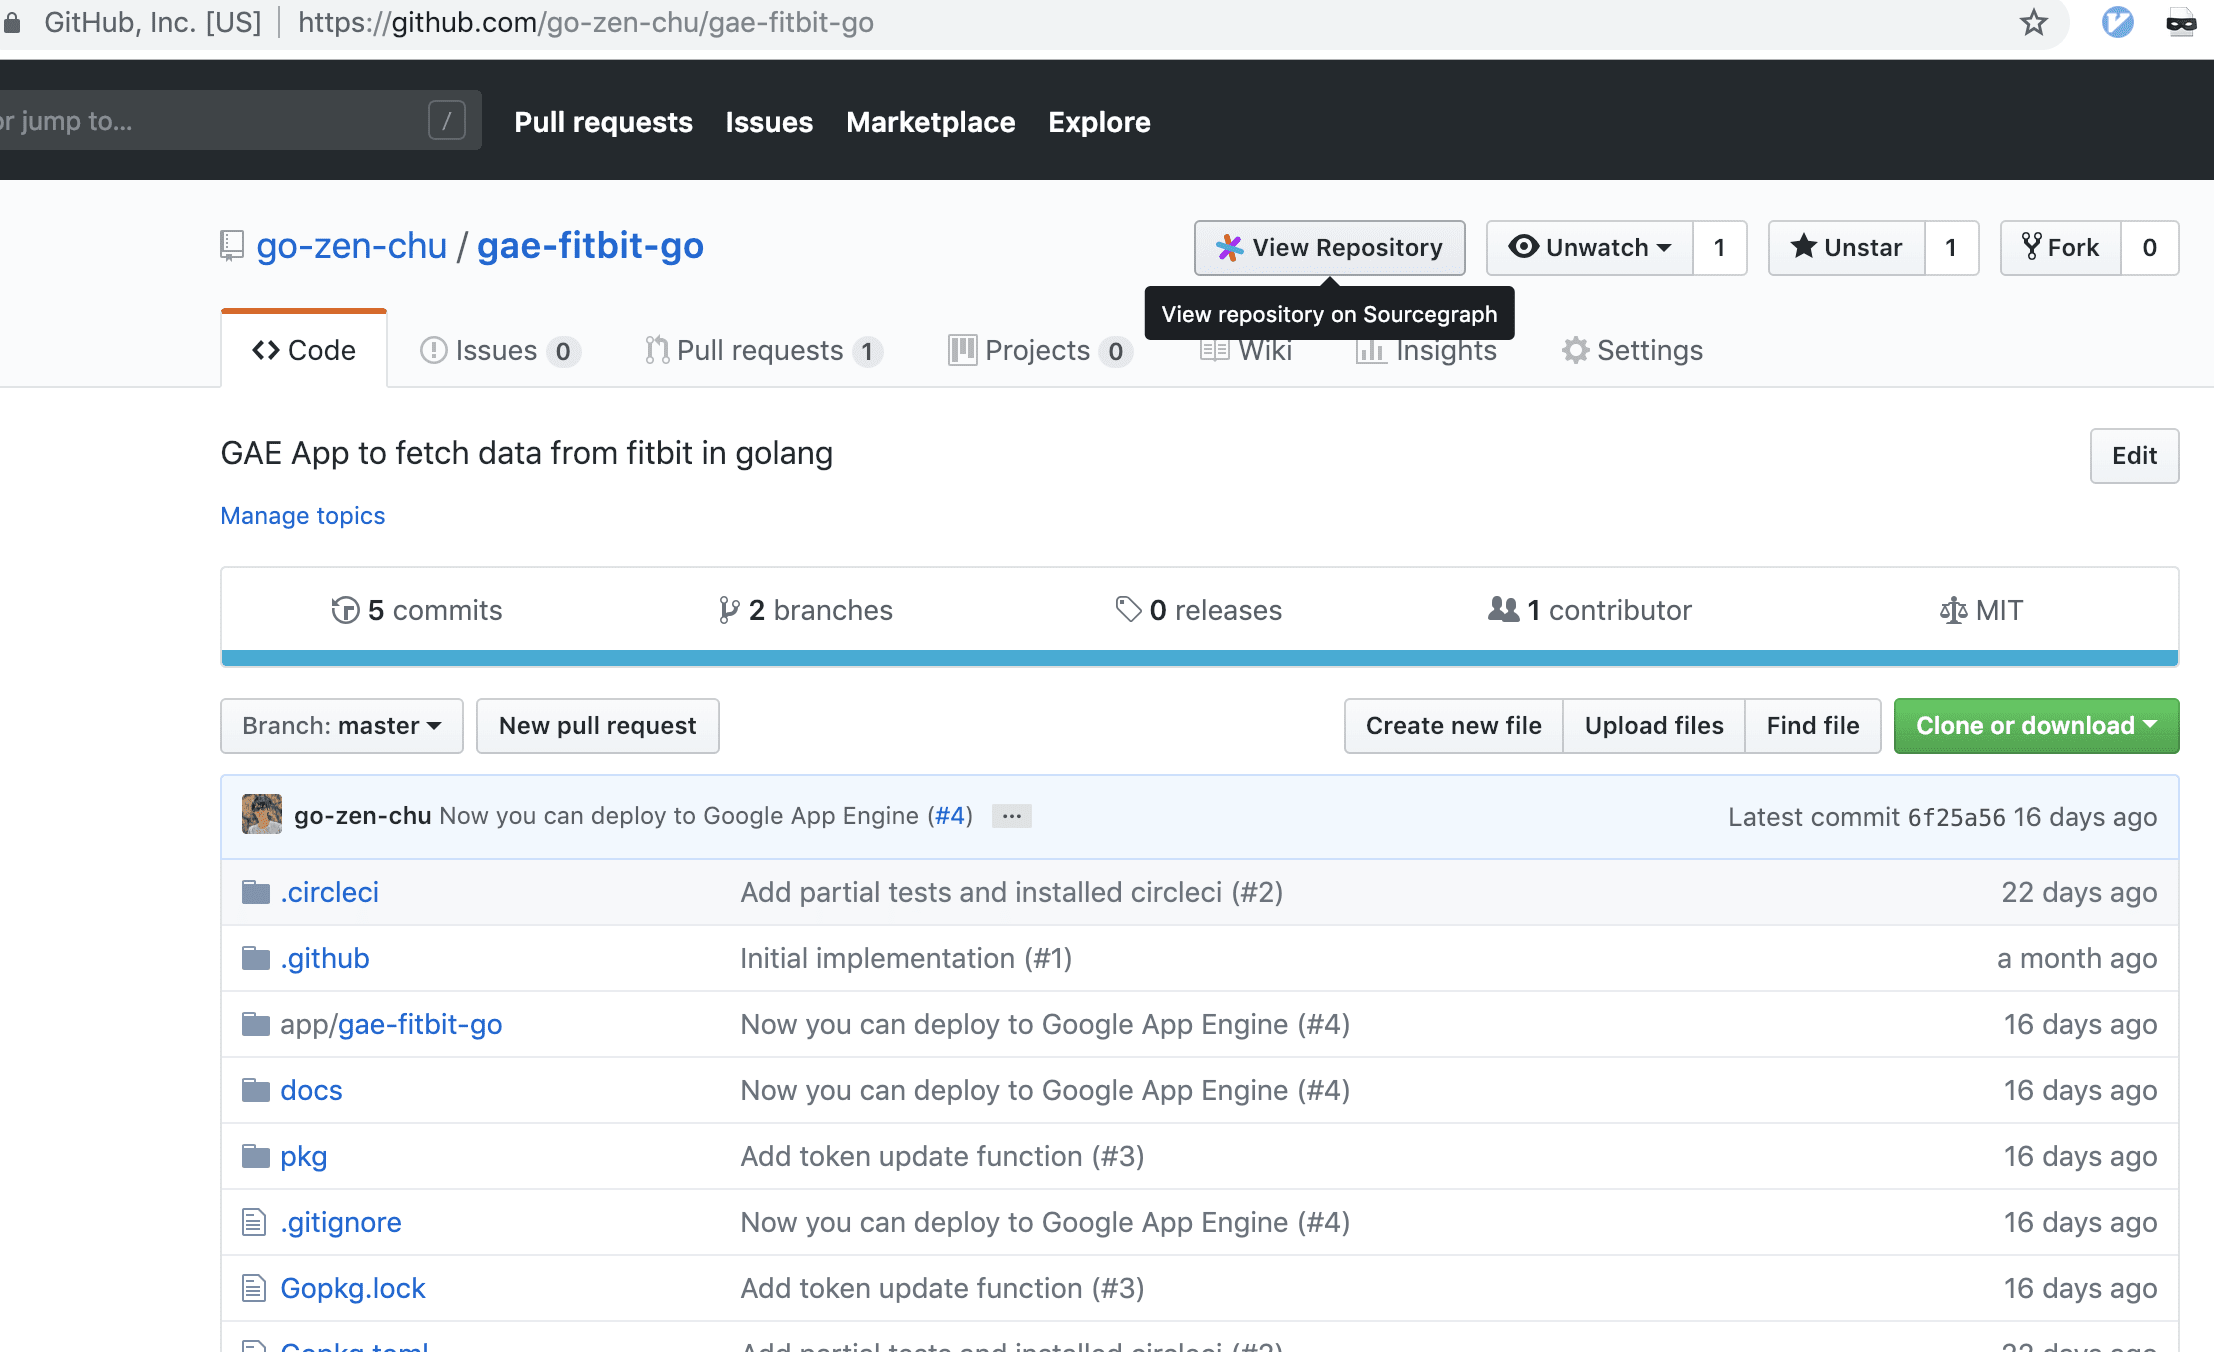Click the commits history clock icon
Image resolution: width=2214 pixels, height=1352 pixels.
(x=345, y=610)
